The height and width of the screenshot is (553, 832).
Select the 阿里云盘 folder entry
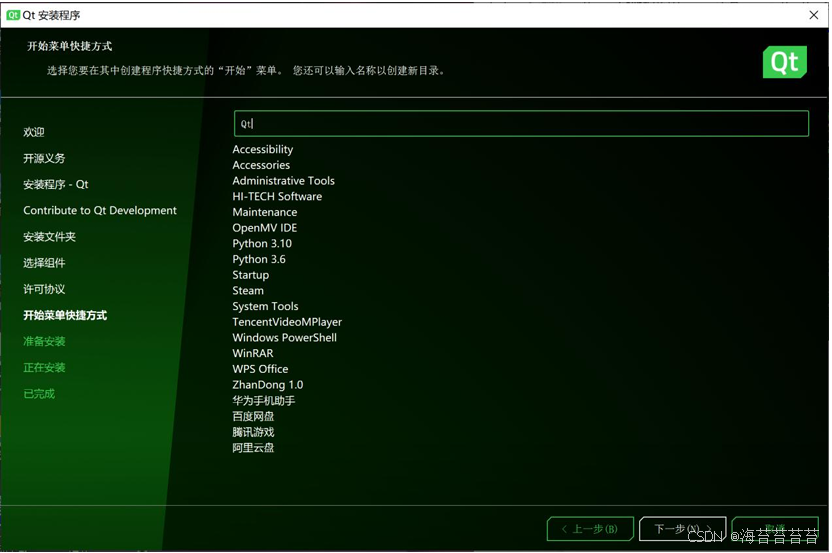coord(253,447)
